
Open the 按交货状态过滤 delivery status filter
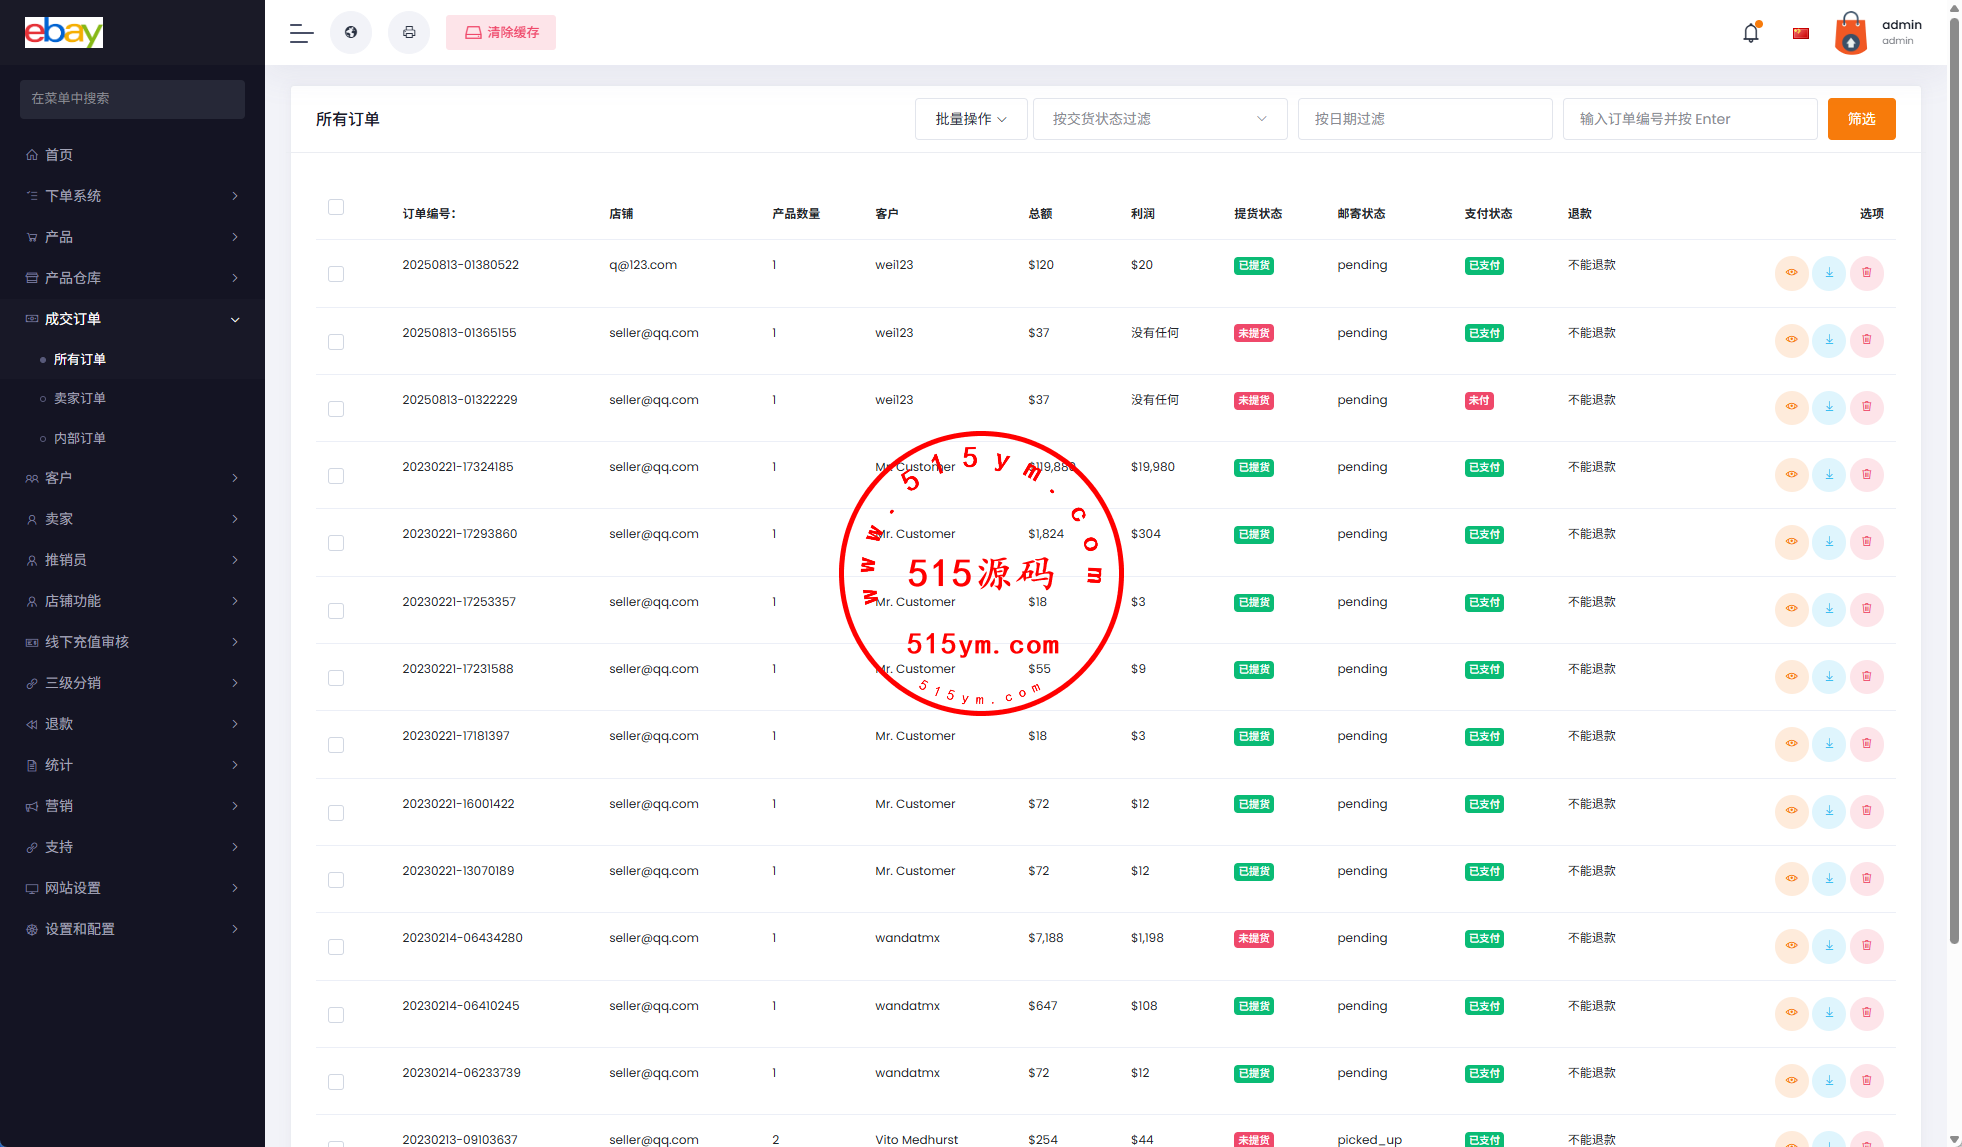[x=1159, y=119]
